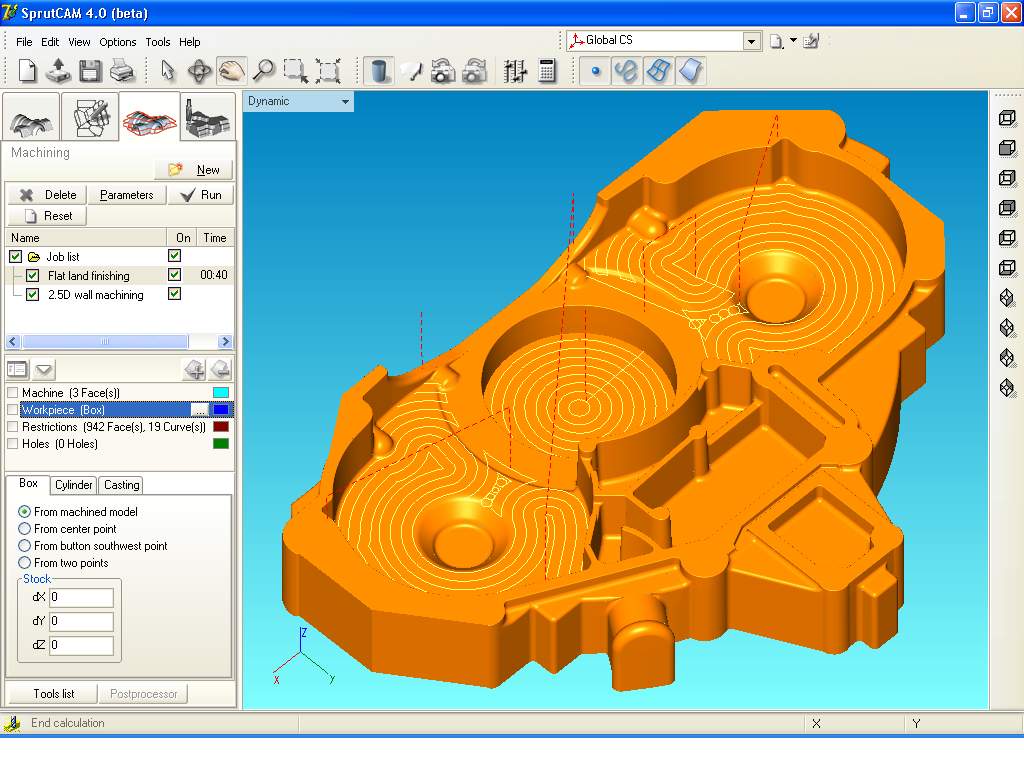Screen dimensions: 1024x768
Task: Select the pan hand tool
Action: coord(232,70)
